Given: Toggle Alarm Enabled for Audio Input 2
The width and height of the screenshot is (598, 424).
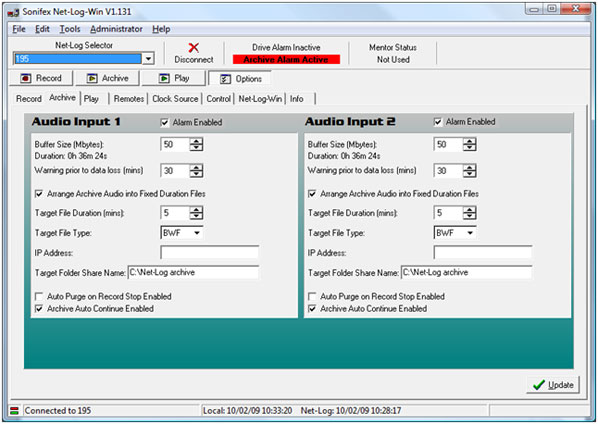Looking at the screenshot, I should click(x=438, y=122).
